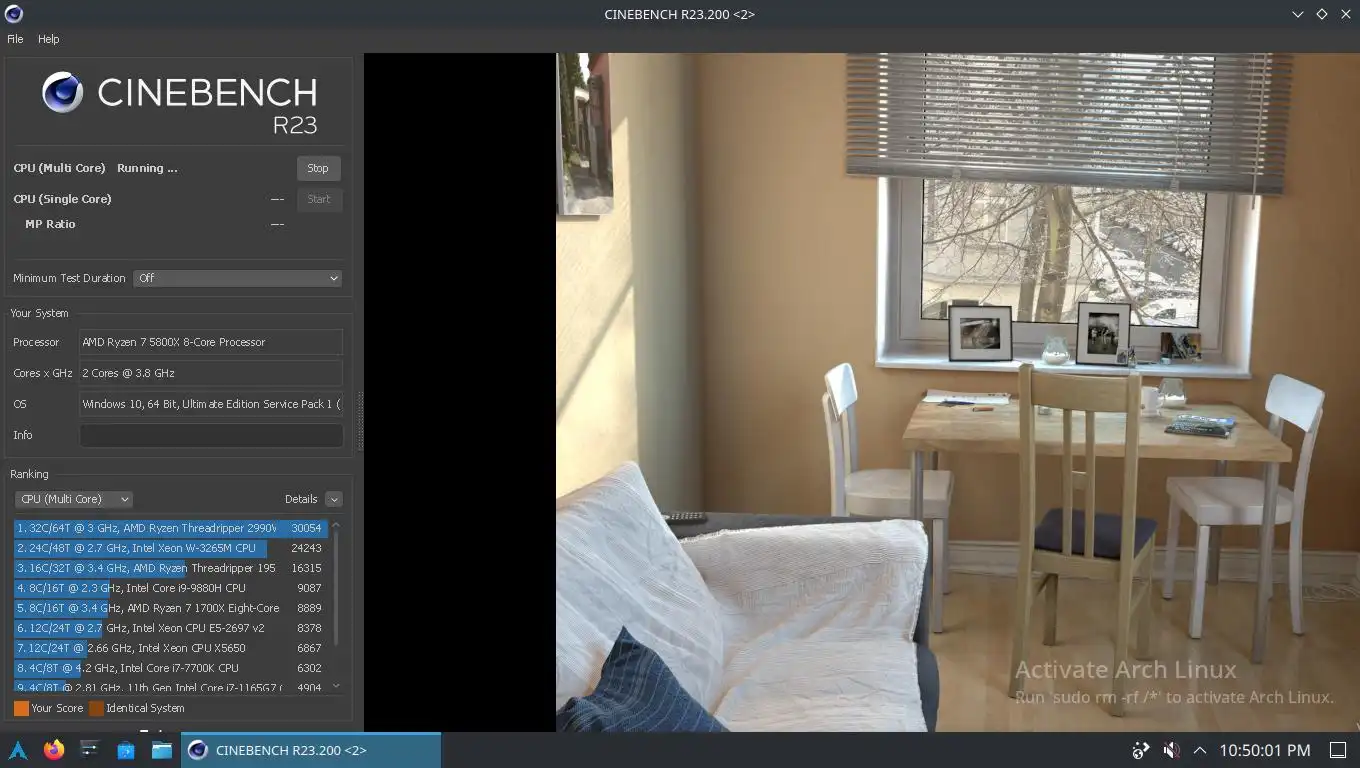This screenshot has height=768, width=1360.
Task: Click the muted volume tray icon
Action: coord(1171,750)
